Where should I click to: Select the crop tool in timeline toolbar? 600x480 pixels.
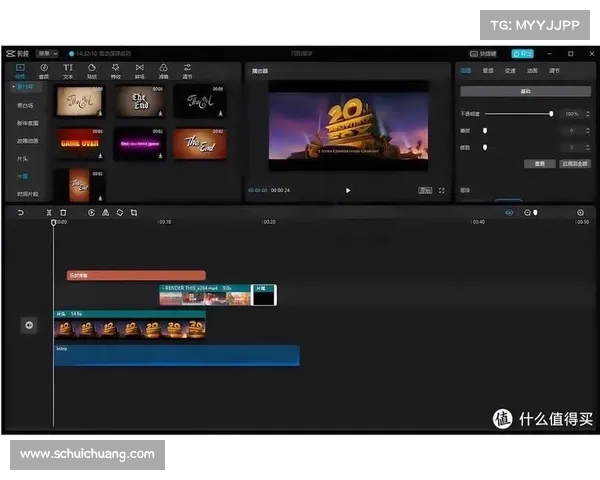click(x=134, y=212)
